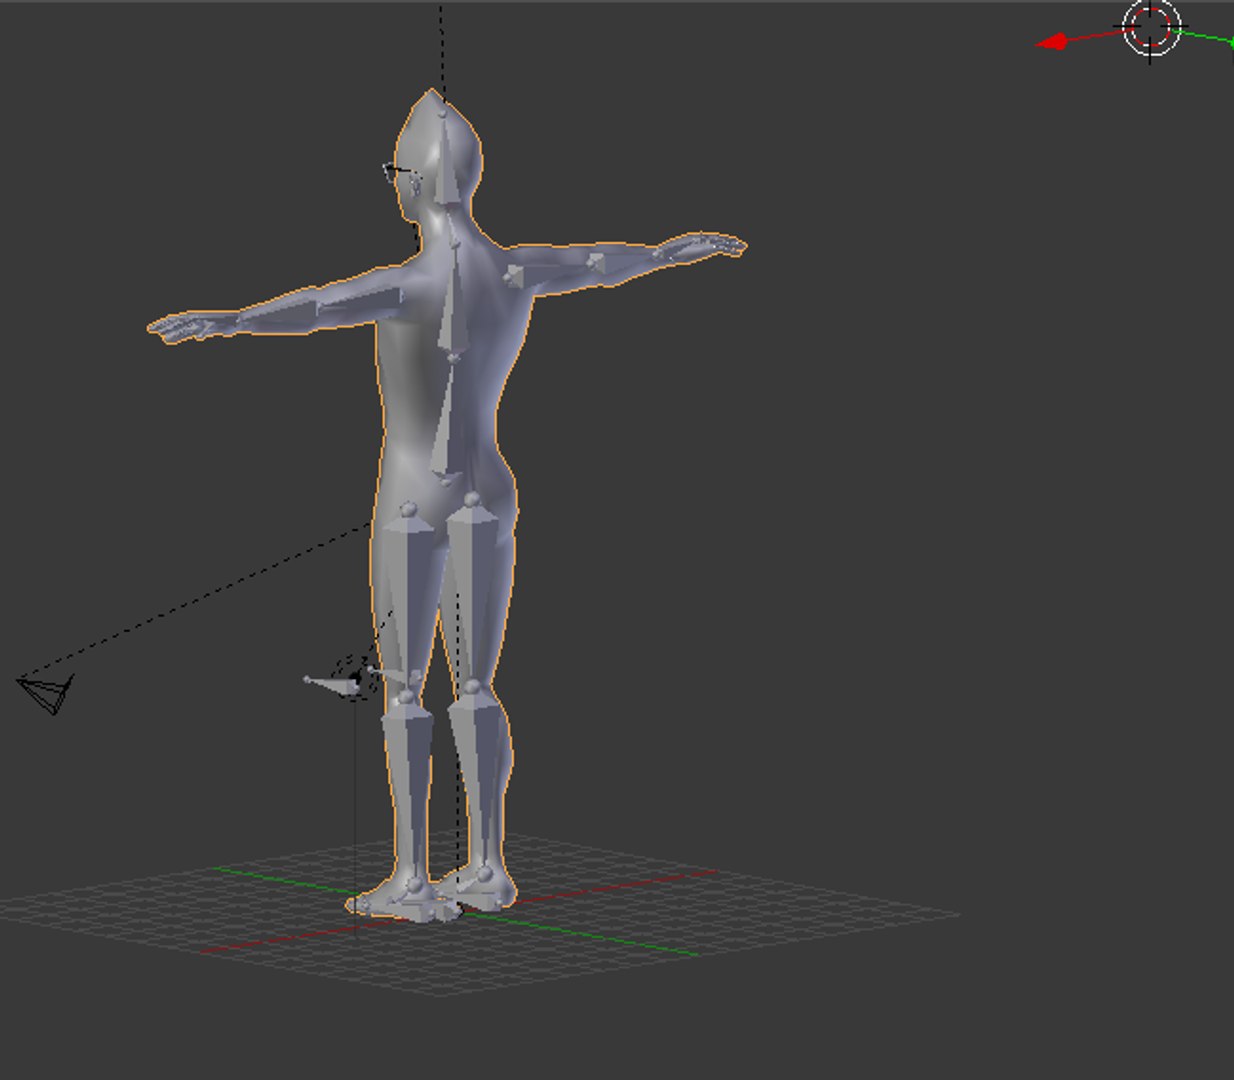Select the right shoulder bone joint

coord(514,274)
